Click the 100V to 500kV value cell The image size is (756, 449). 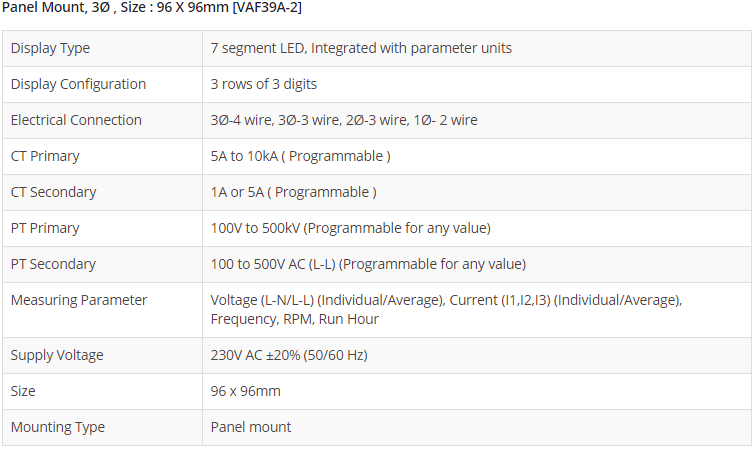[350, 228]
